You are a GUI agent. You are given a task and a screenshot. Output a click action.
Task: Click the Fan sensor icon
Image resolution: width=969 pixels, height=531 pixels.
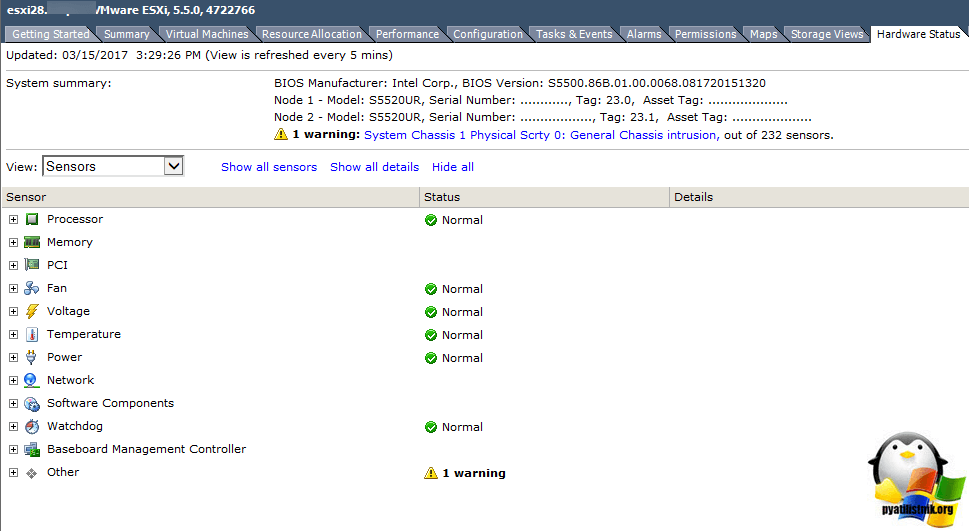tap(32, 288)
